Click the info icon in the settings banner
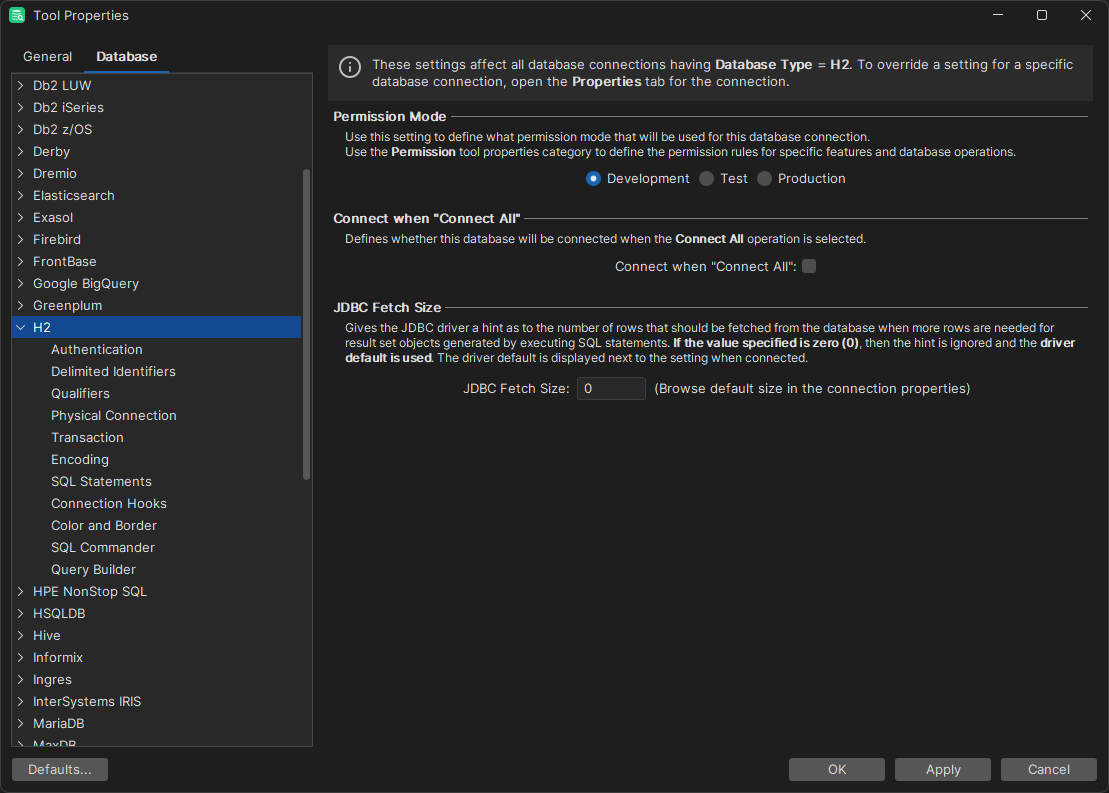1109x793 pixels. tap(349, 67)
